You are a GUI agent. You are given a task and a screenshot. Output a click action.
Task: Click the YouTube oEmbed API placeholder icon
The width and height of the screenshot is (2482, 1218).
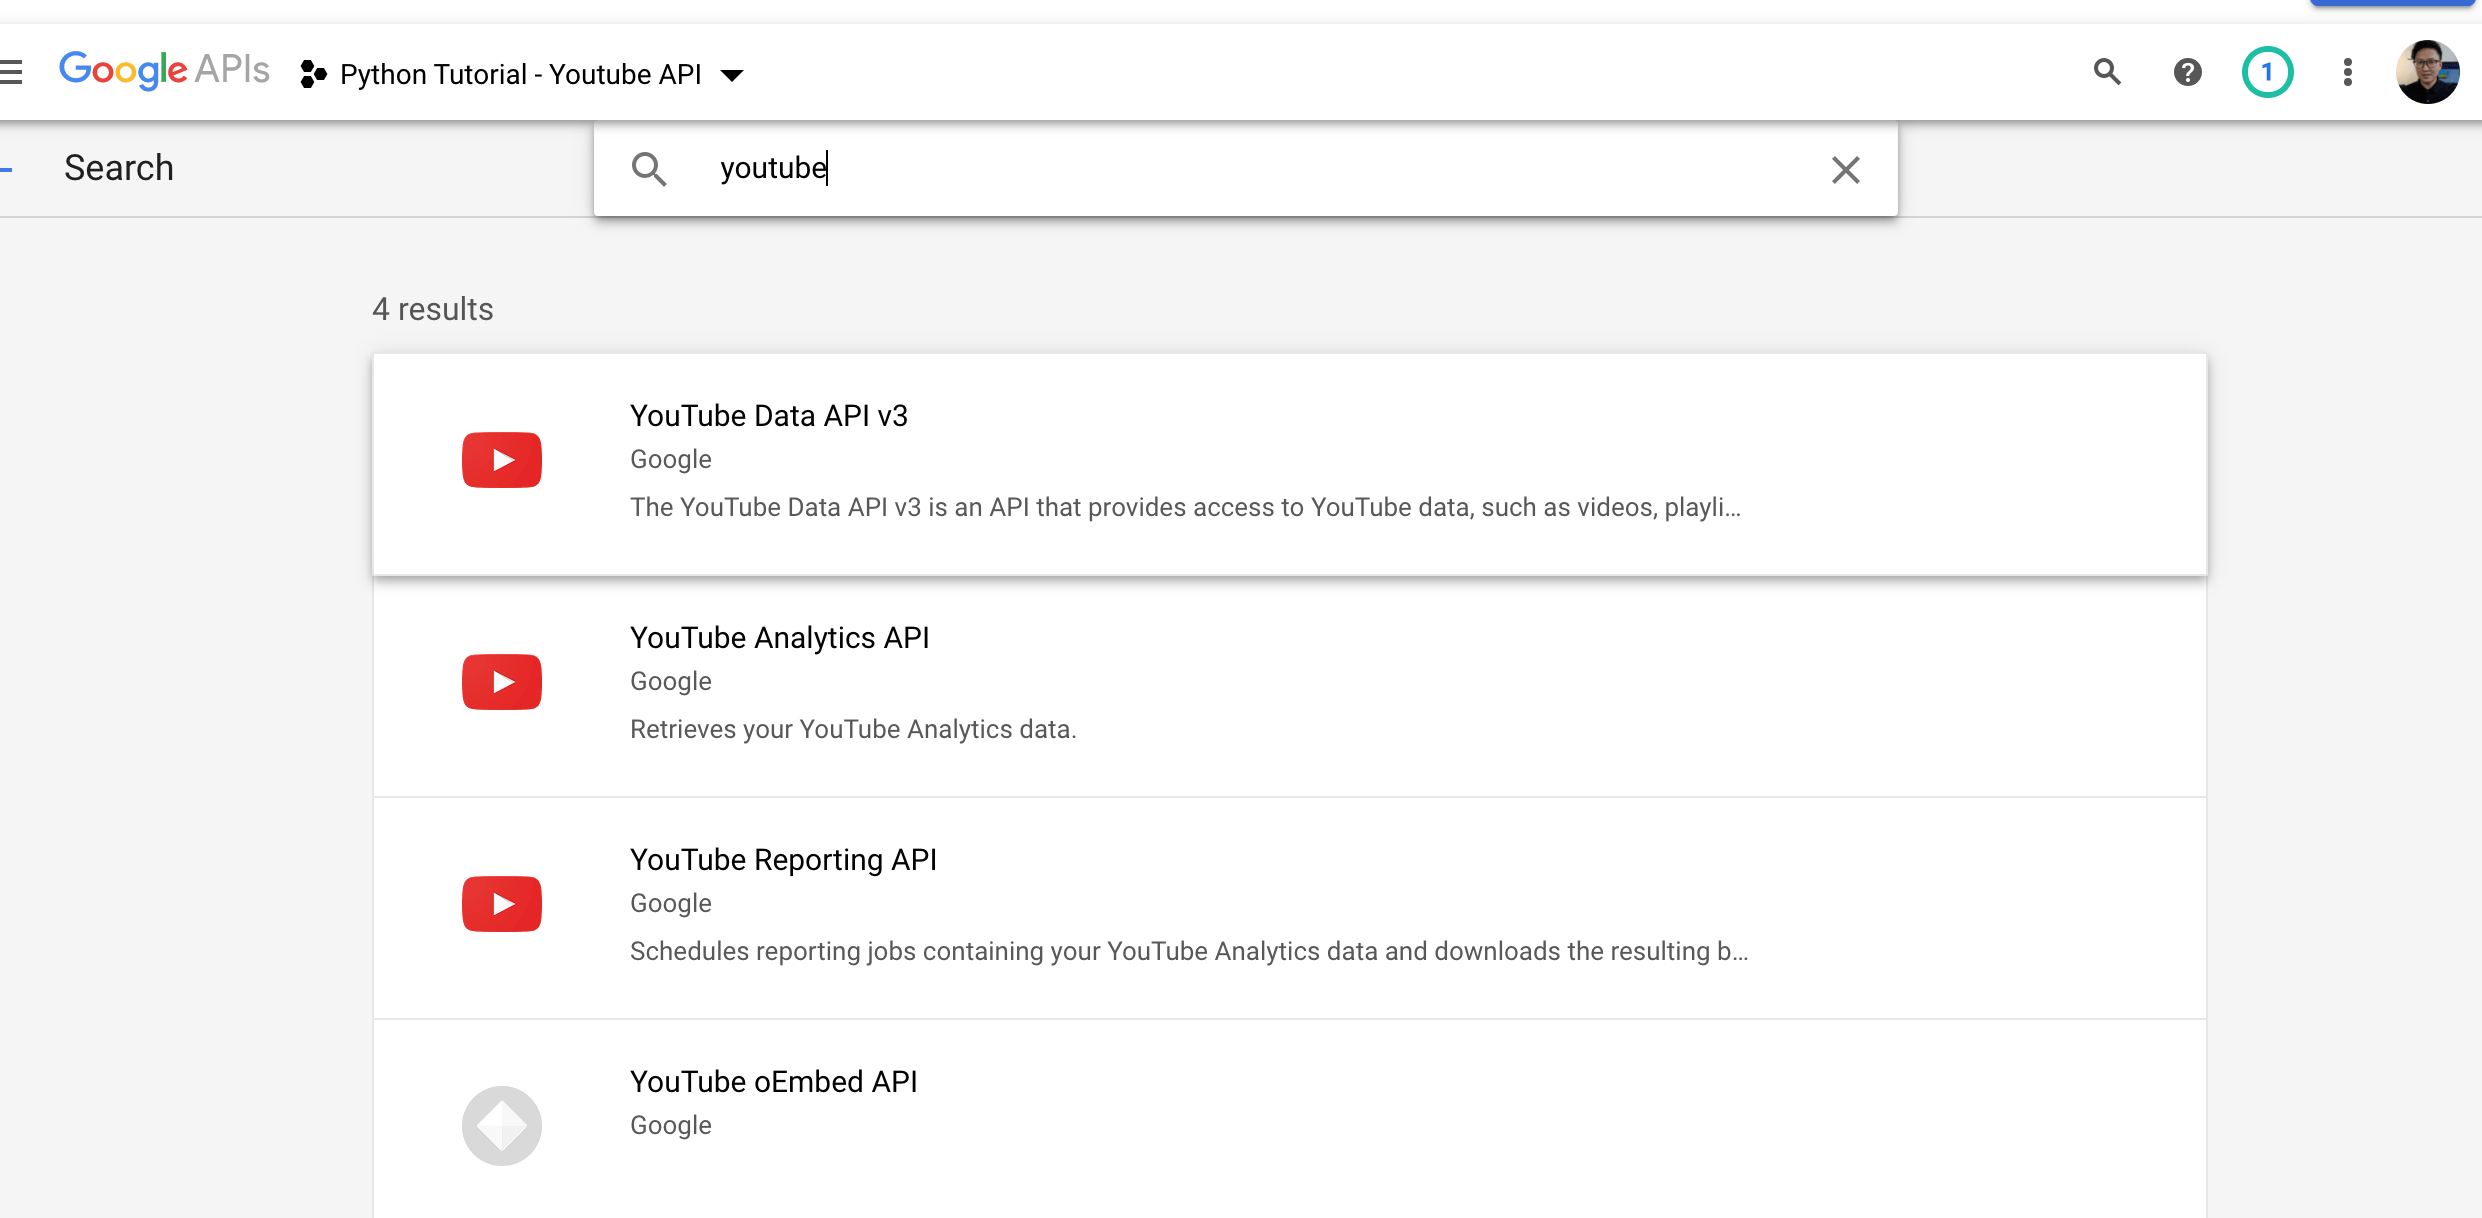click(x=502, y=1126)
